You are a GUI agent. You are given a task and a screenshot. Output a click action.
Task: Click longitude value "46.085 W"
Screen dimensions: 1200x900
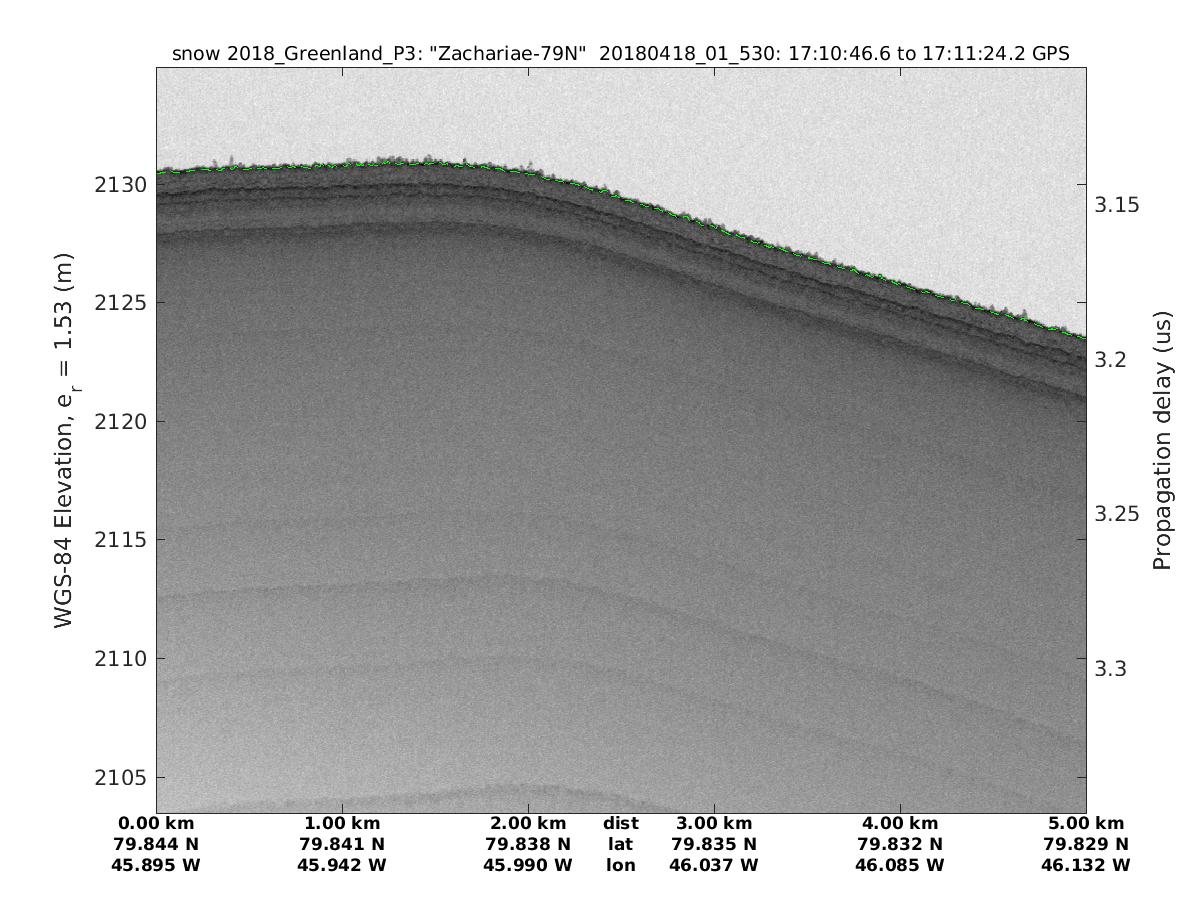point(900,865)
